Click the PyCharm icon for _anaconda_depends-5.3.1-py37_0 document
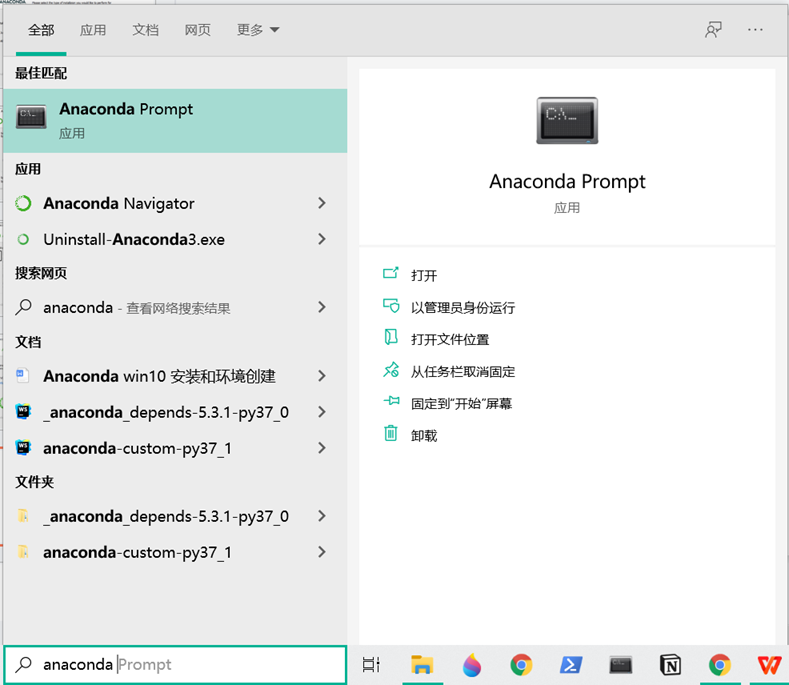Viewport: 789px width, 685px height. tap(23, 412)
